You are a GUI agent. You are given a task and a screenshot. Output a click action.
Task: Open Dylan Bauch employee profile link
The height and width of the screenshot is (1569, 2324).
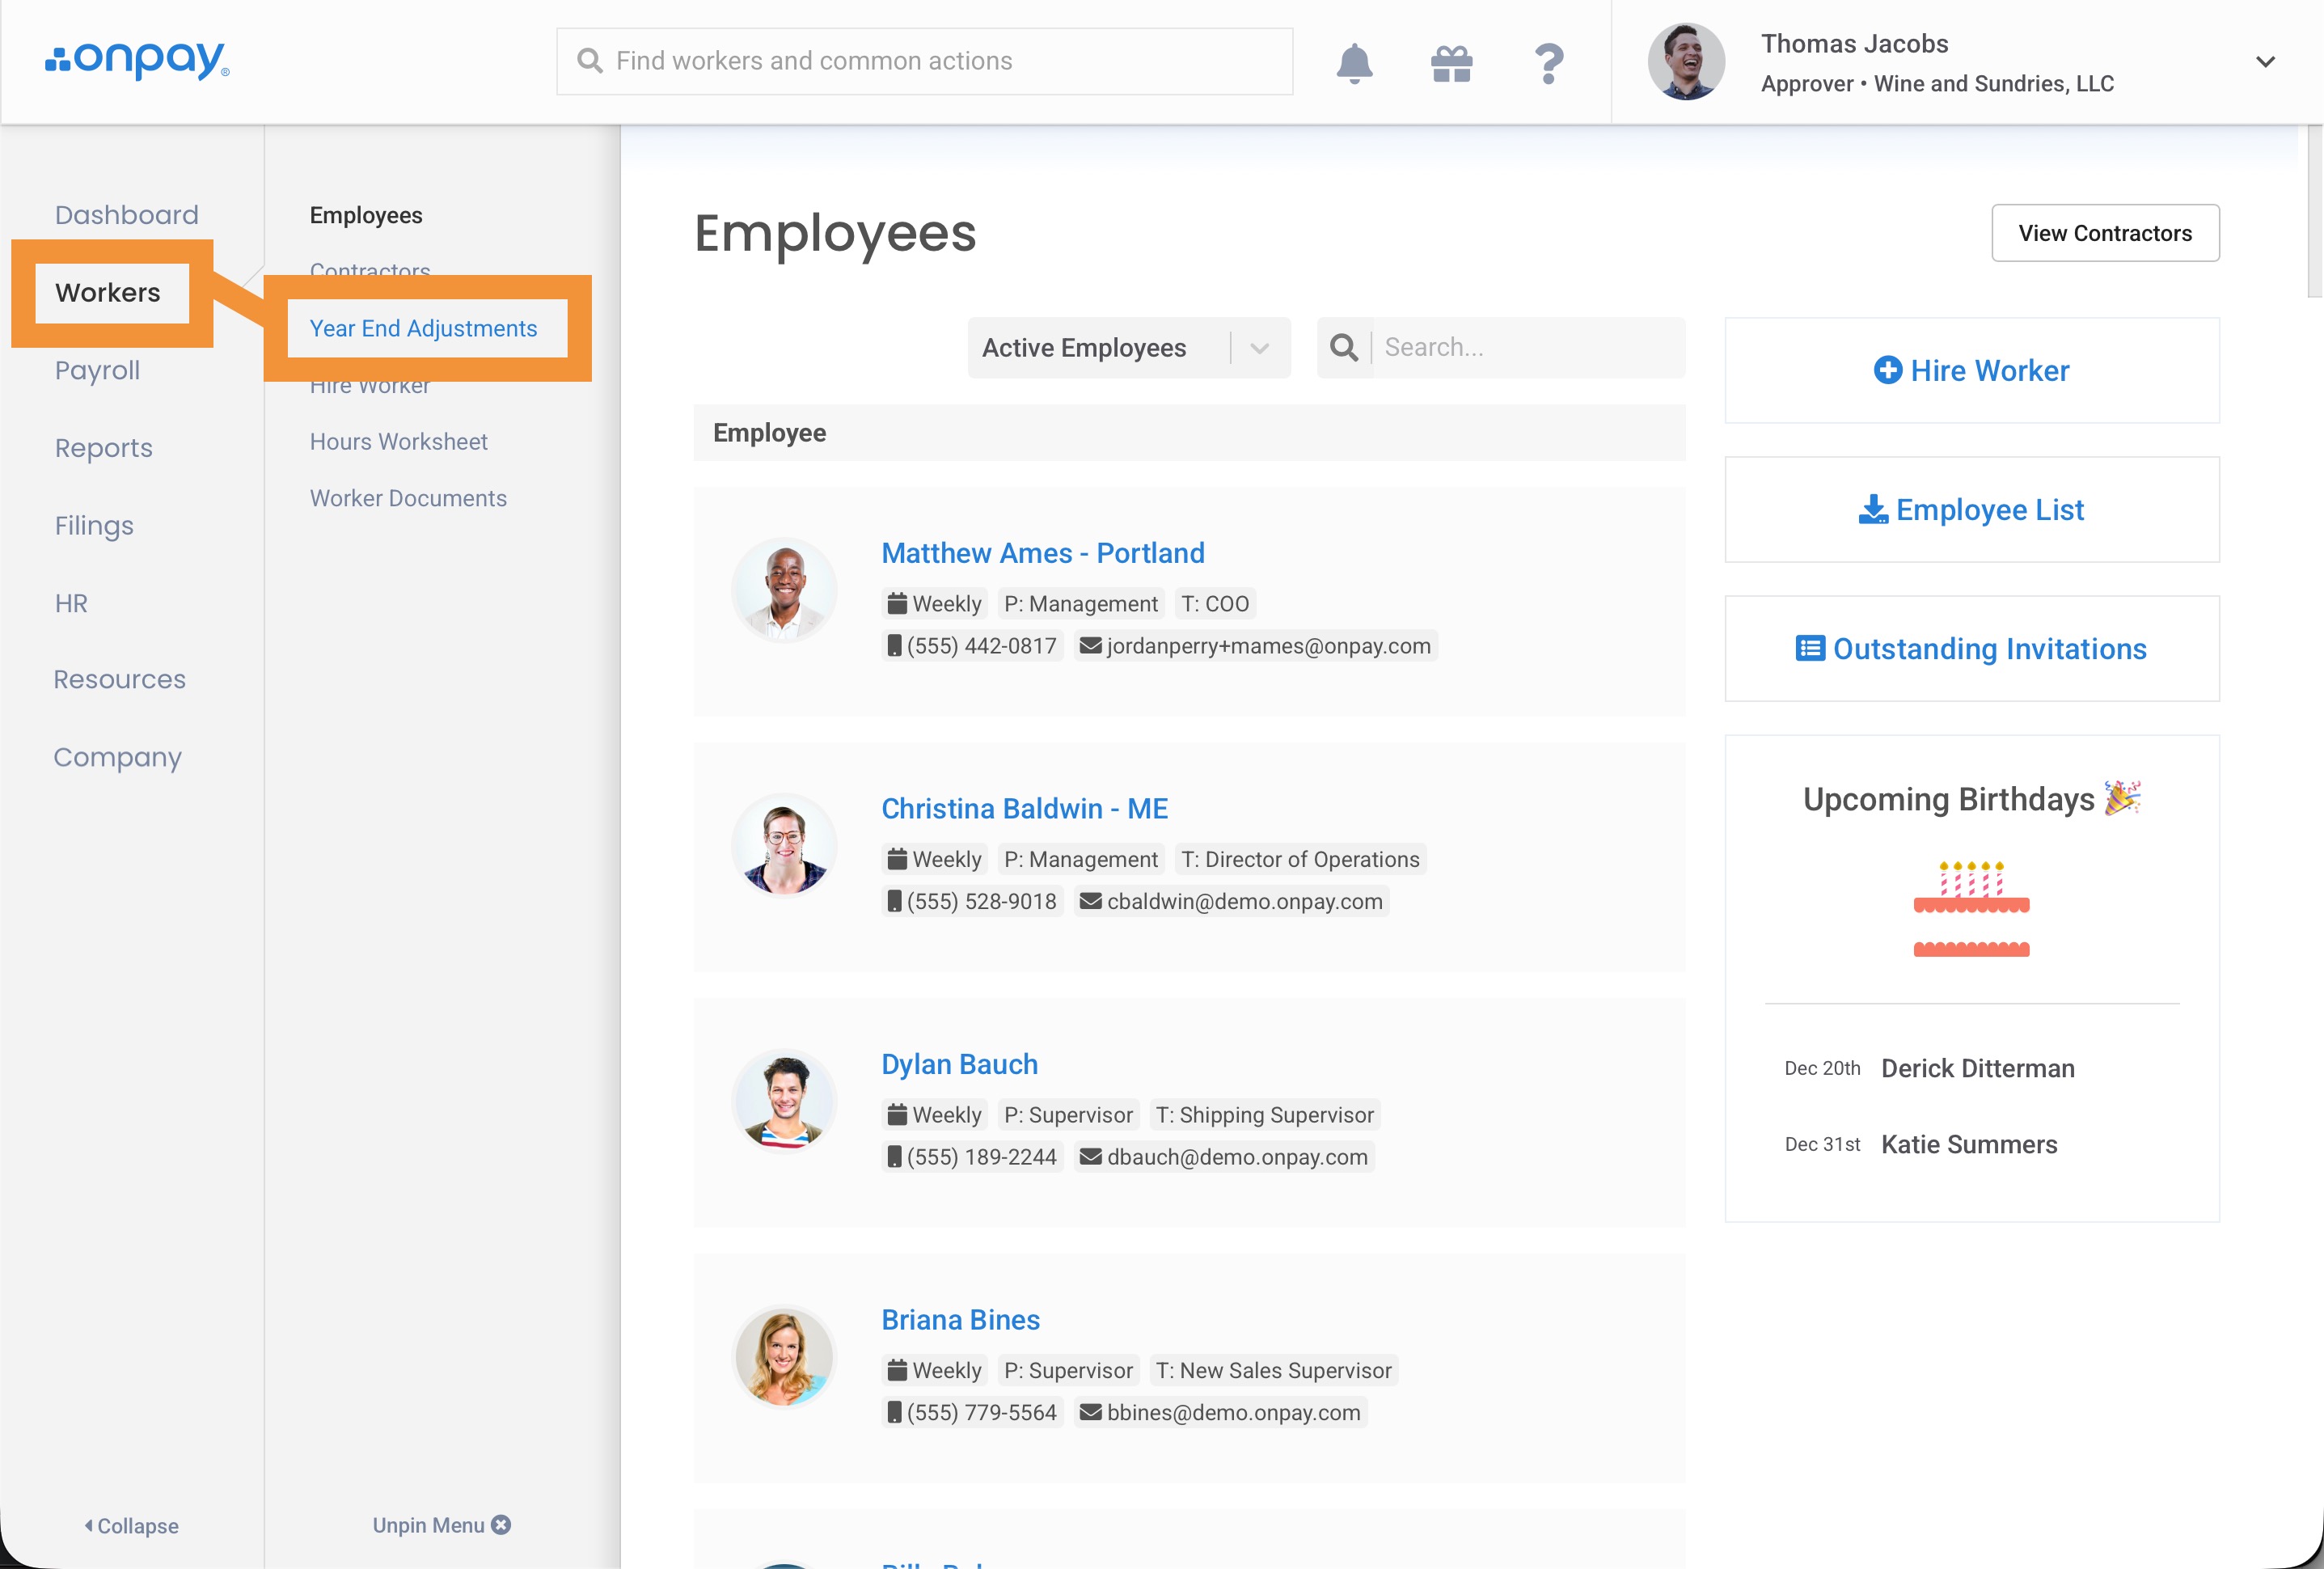coord(959,1064)
